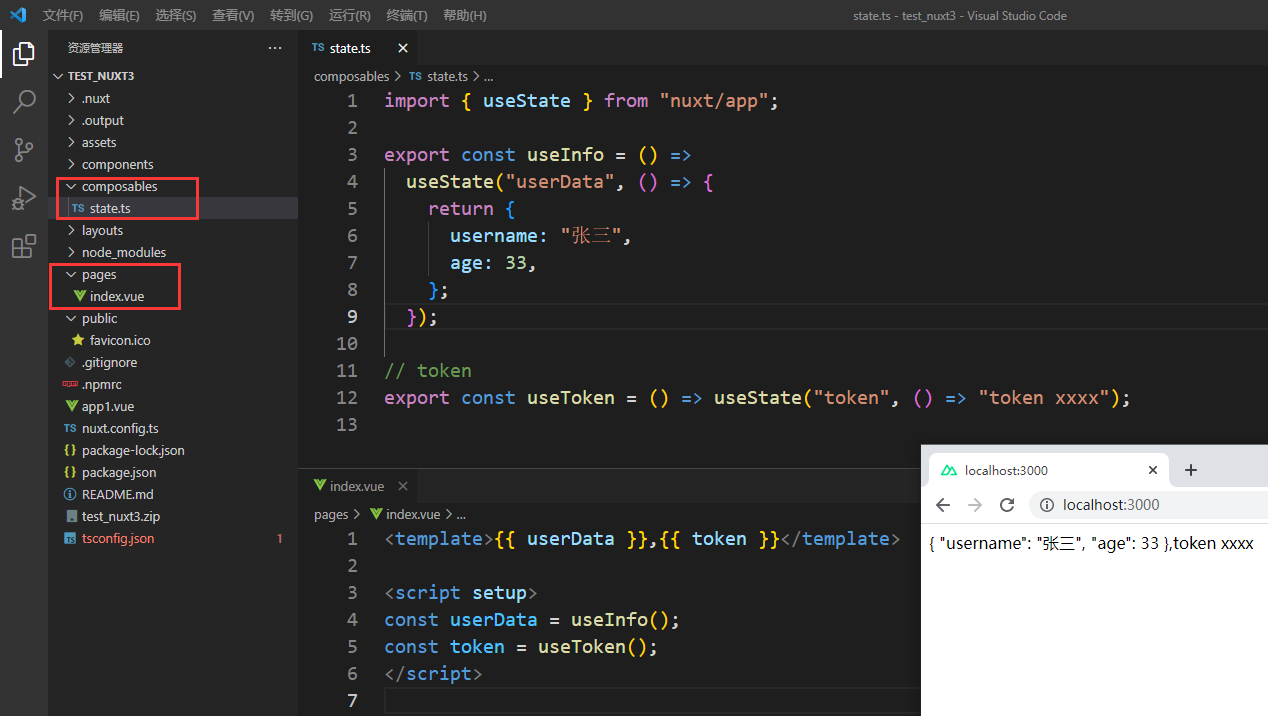Viewport: 1268px width, 716px height.
Task: Click composables in the breadcrumb path
Action: pyautogui.click(x=351, y=76)
